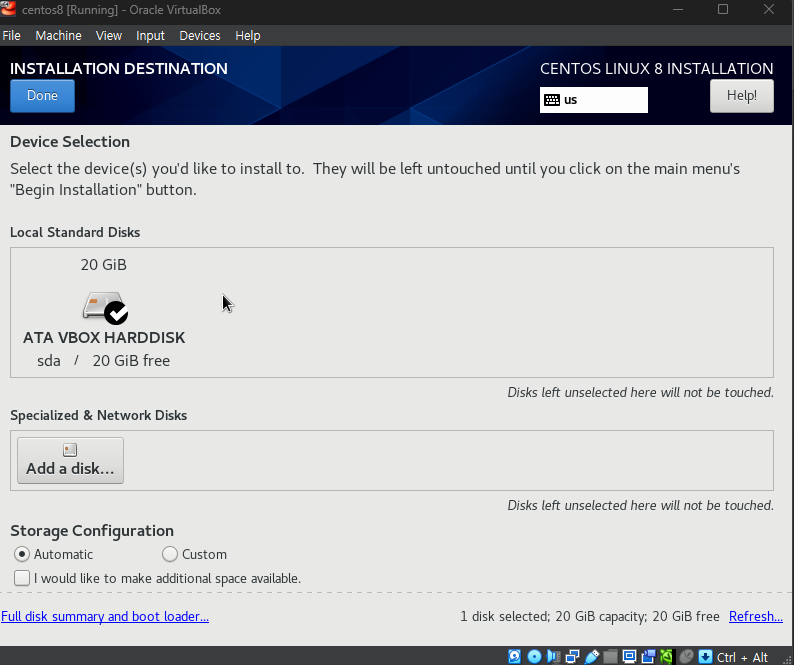Click the keyboard layout icon next to us
This screenshot has height=665, width=794.
click(552, 100)
